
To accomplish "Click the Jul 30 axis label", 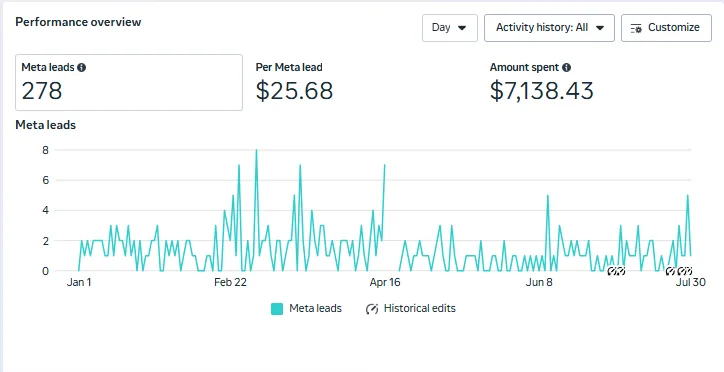I will click(690, 282).
